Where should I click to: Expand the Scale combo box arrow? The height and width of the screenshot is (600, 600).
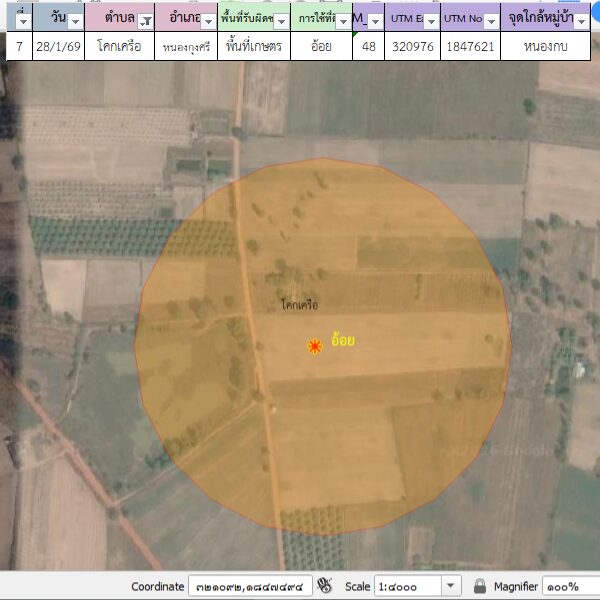pos(450,585)
